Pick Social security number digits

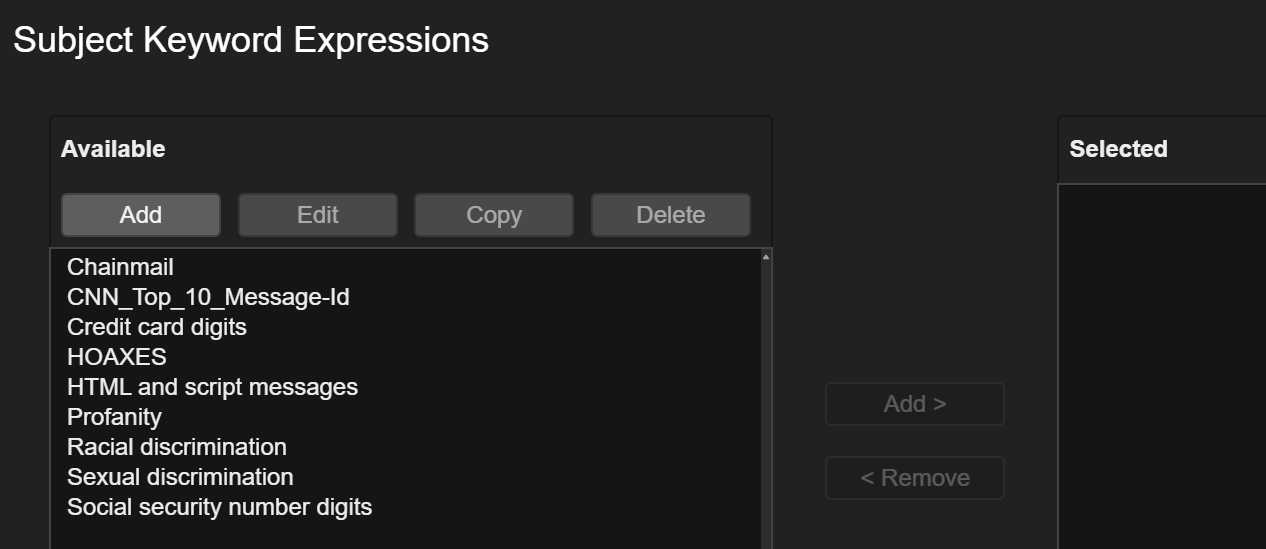click(219, 507)
